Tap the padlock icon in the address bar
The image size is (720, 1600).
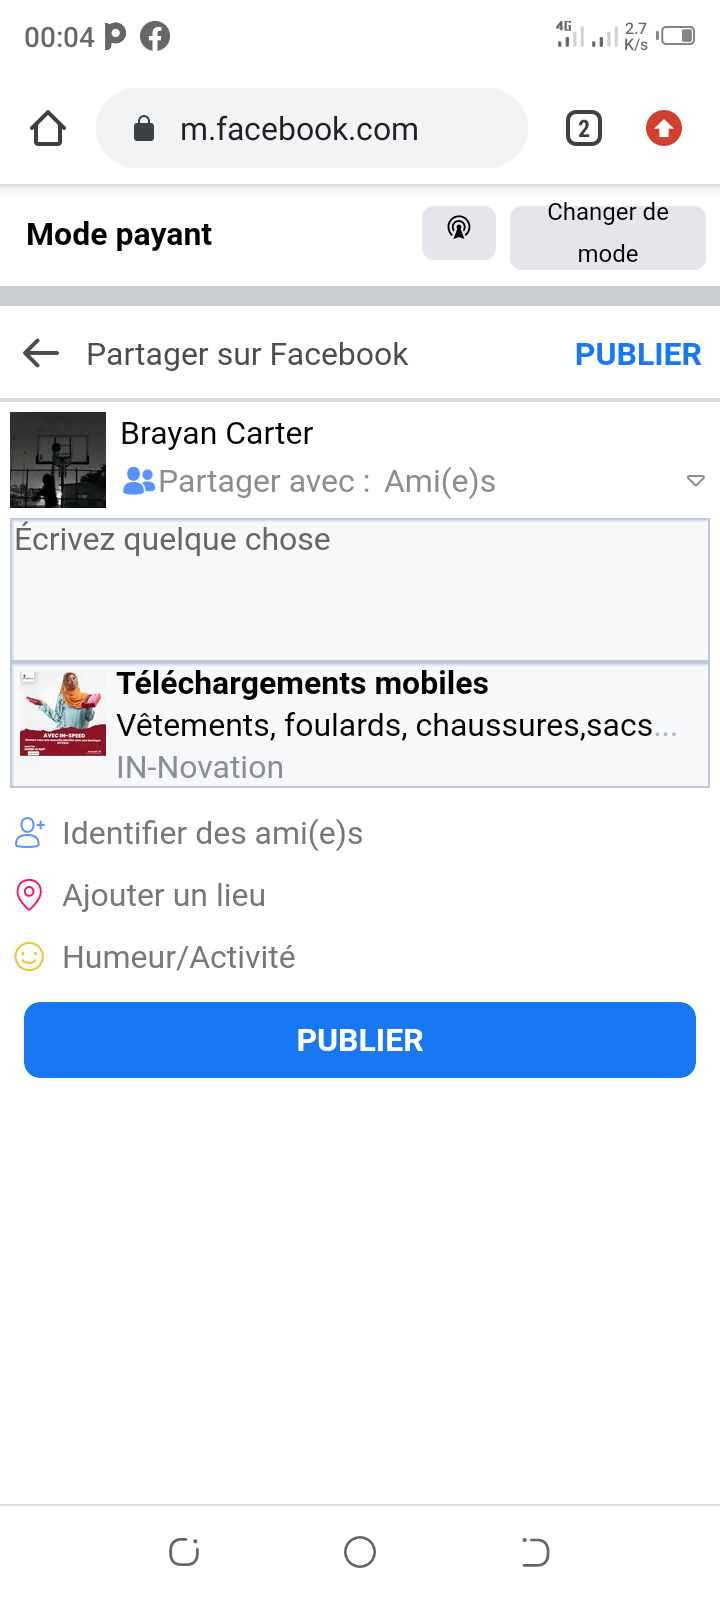[x=144, y=129]
